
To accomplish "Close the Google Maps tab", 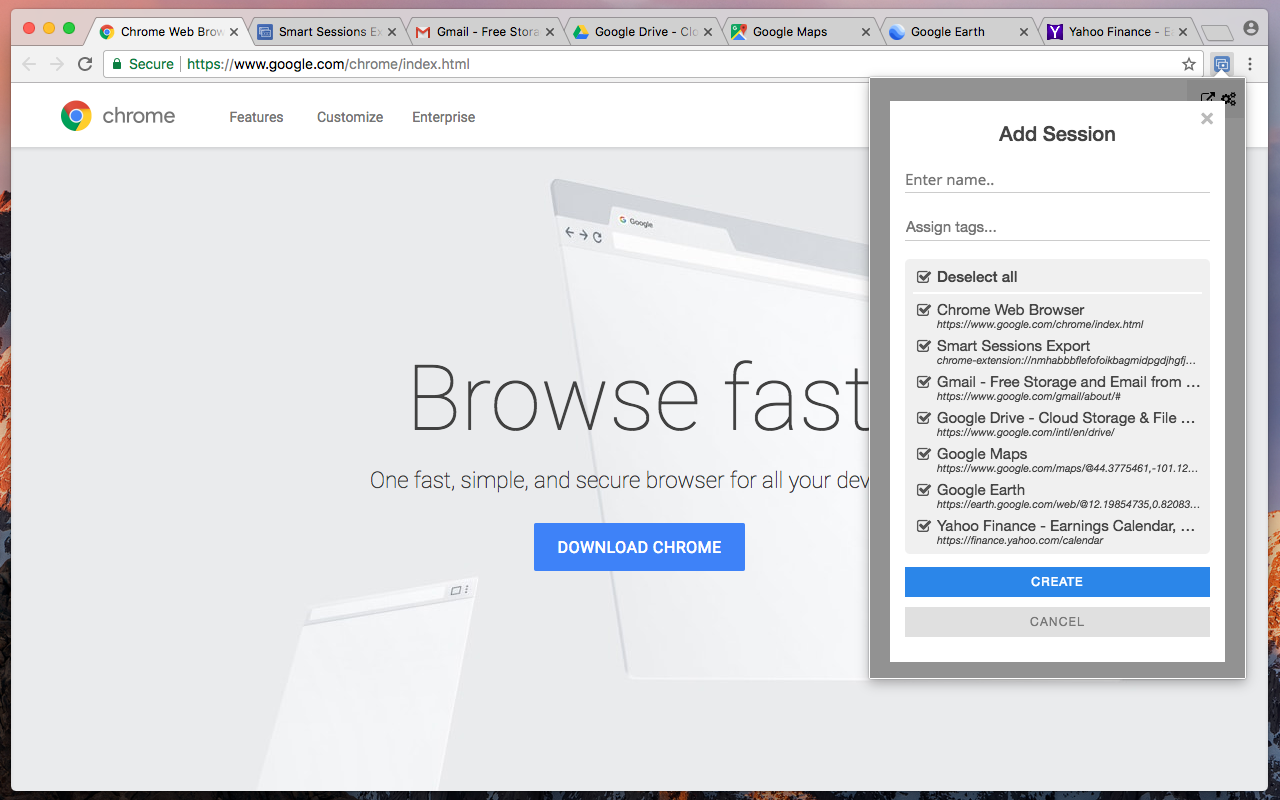I will coord(866,32).
